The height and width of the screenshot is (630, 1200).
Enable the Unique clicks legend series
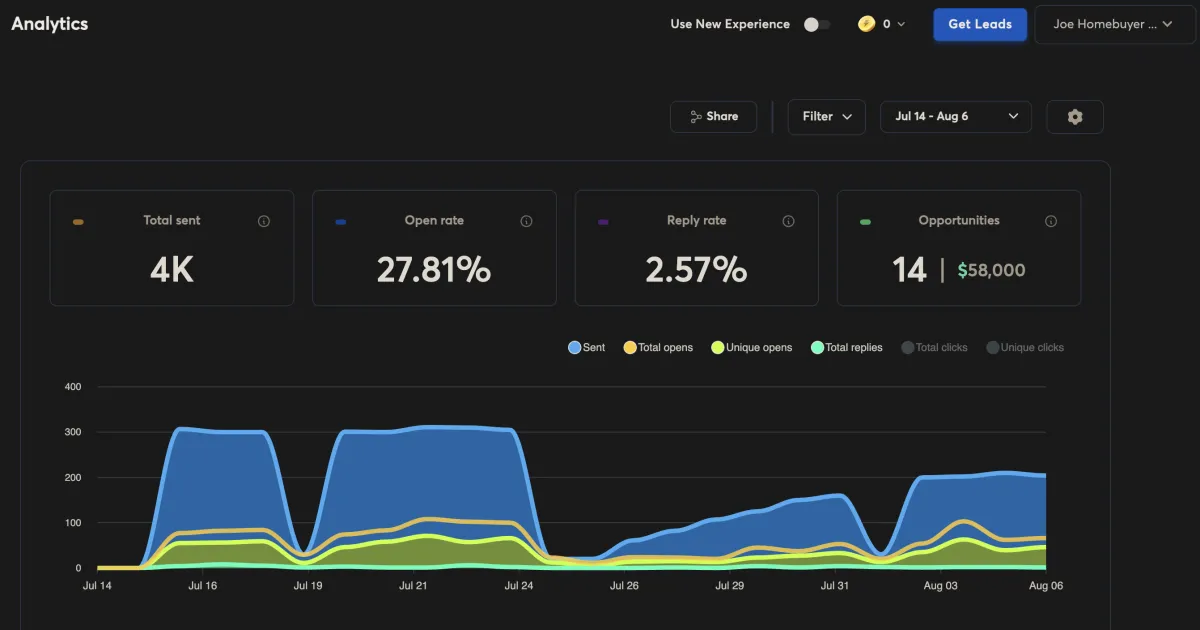1025,348
